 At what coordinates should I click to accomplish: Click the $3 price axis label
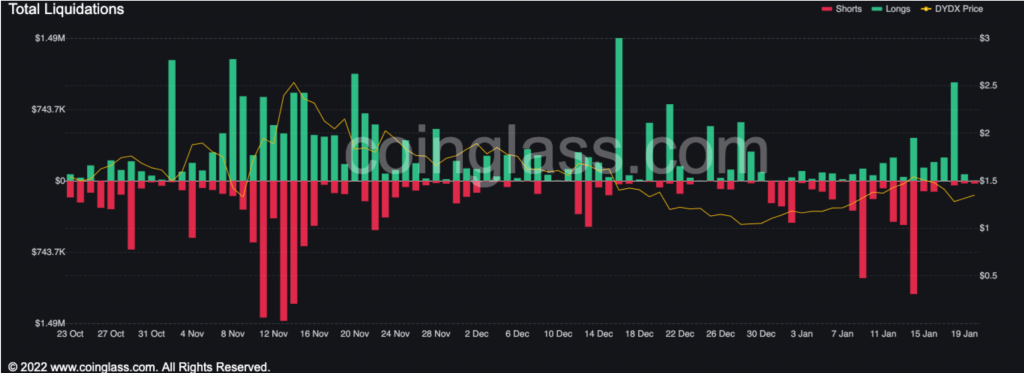[986, 39]
